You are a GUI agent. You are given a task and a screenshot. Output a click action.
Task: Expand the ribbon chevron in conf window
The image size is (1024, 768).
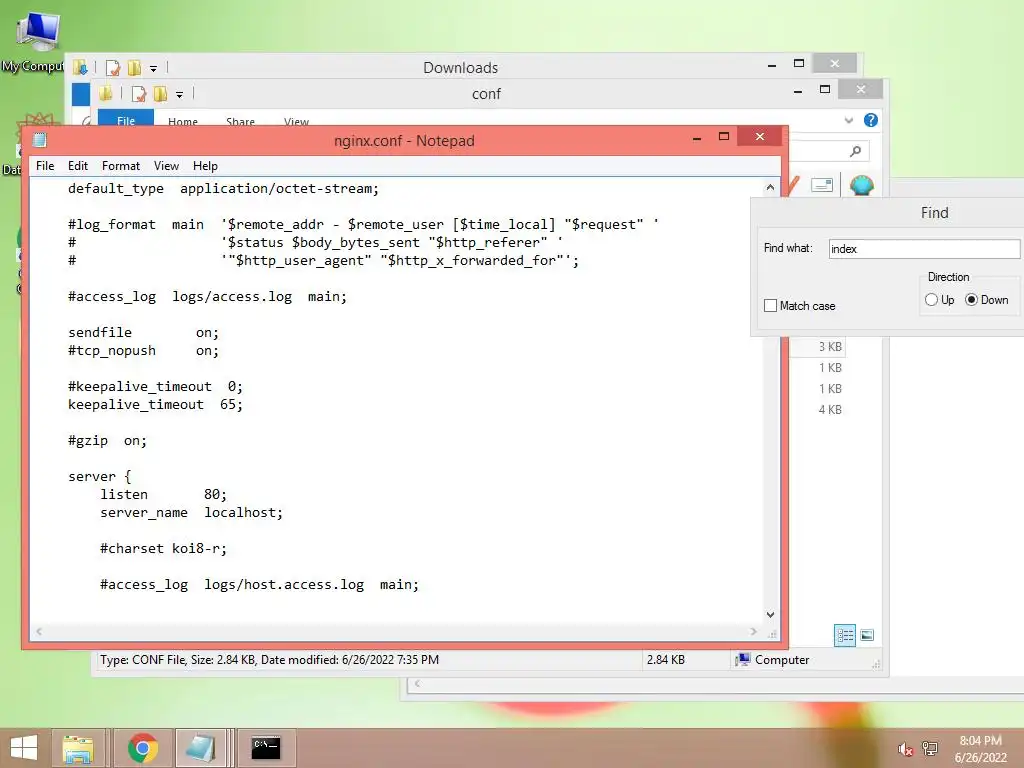tap(848, 120)
